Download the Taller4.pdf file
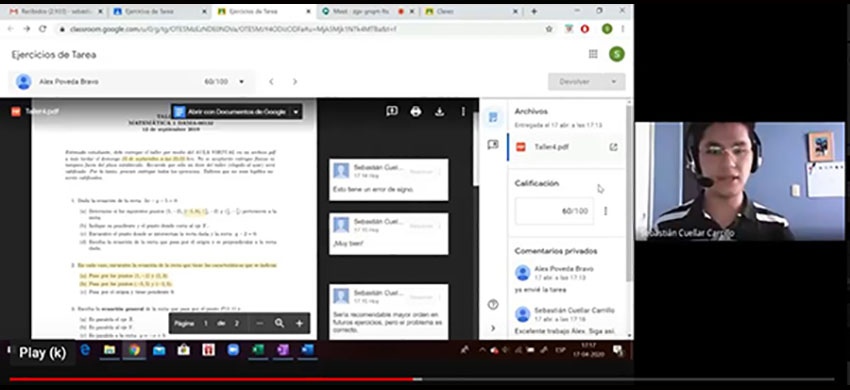Viewport: 850px width, 390px height. 440,111
